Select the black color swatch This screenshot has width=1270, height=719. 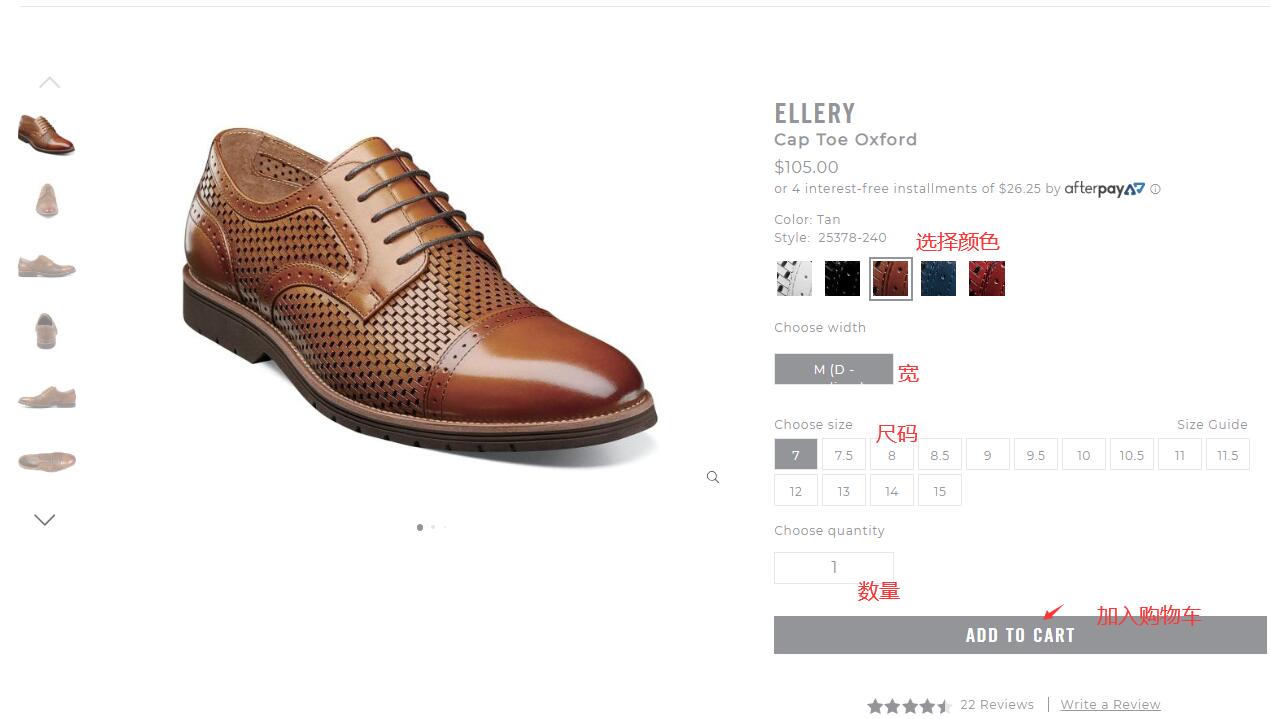coord(842,279)
